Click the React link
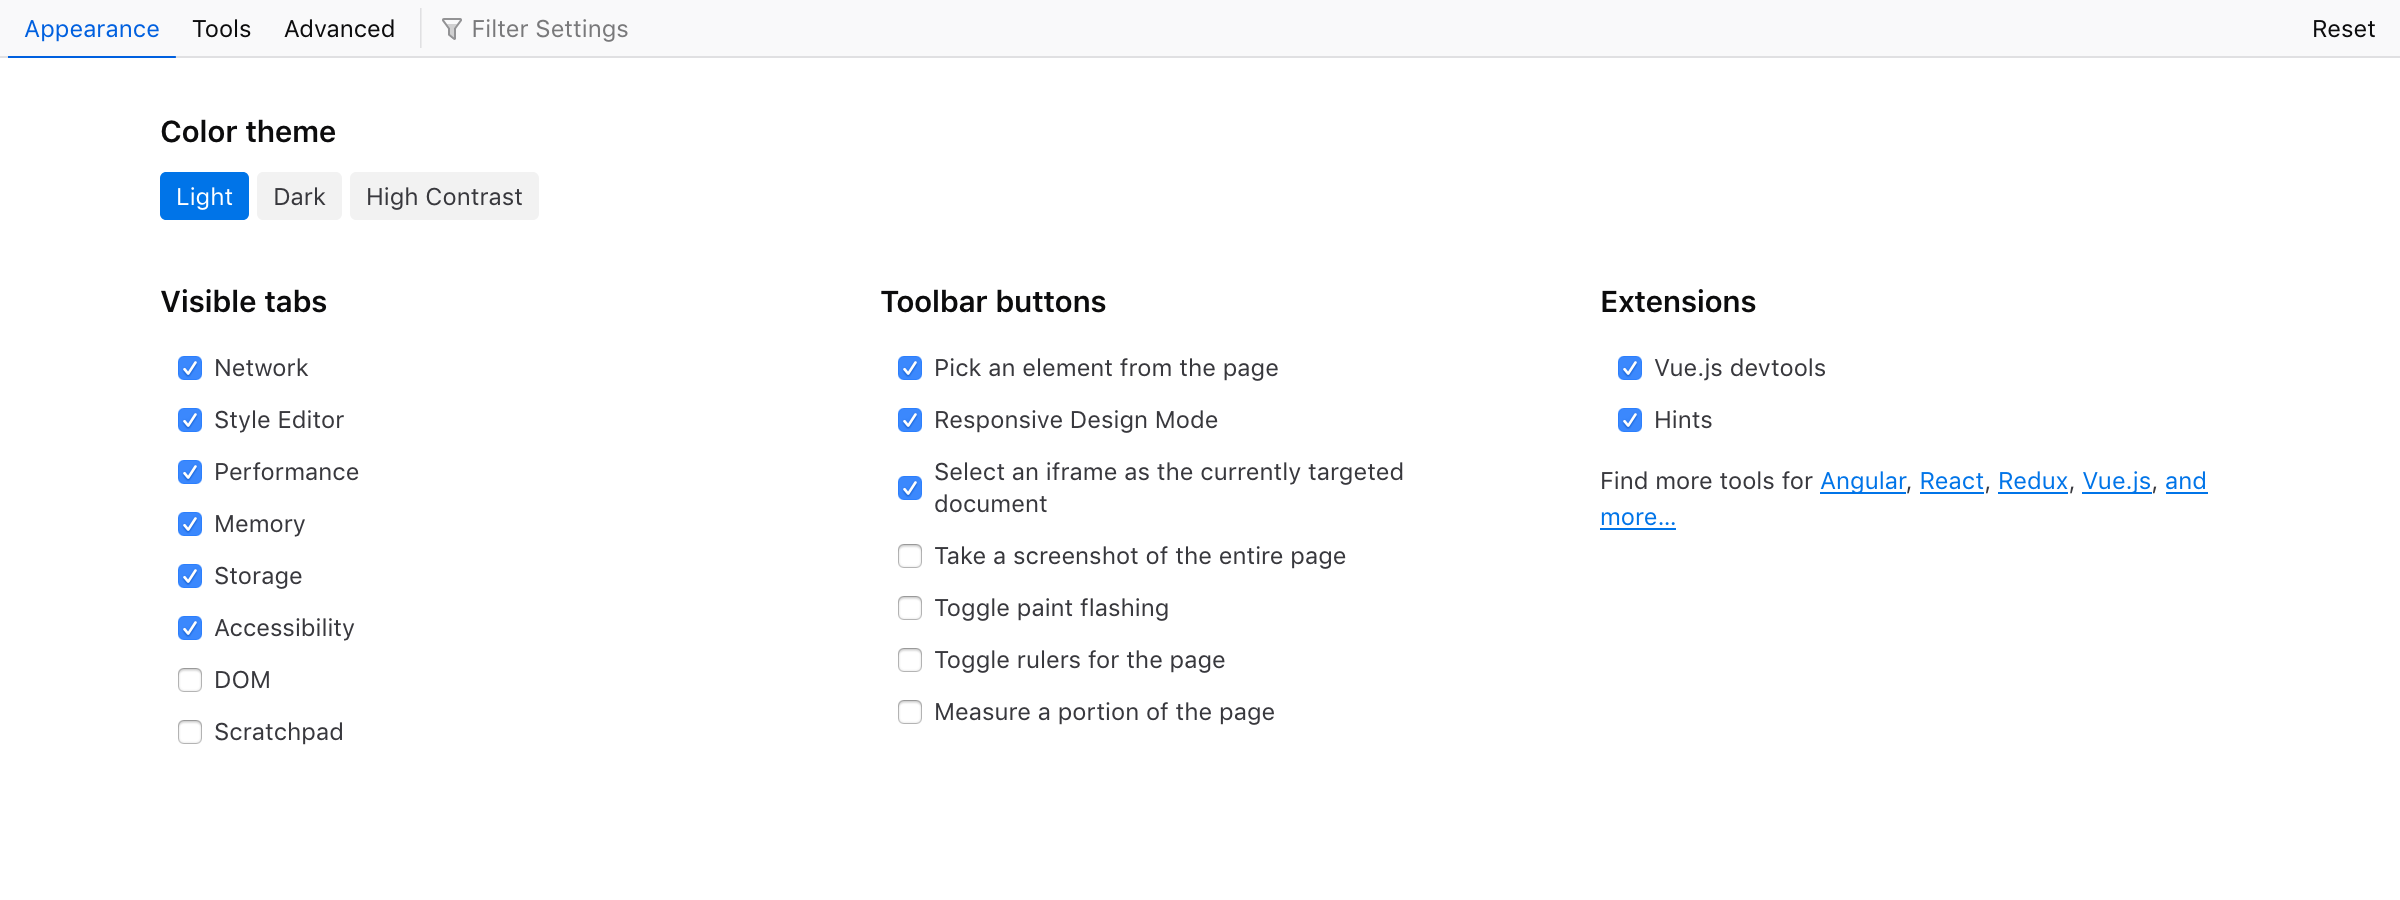The image size is (2400, 900). click(x=1951, y=481)
